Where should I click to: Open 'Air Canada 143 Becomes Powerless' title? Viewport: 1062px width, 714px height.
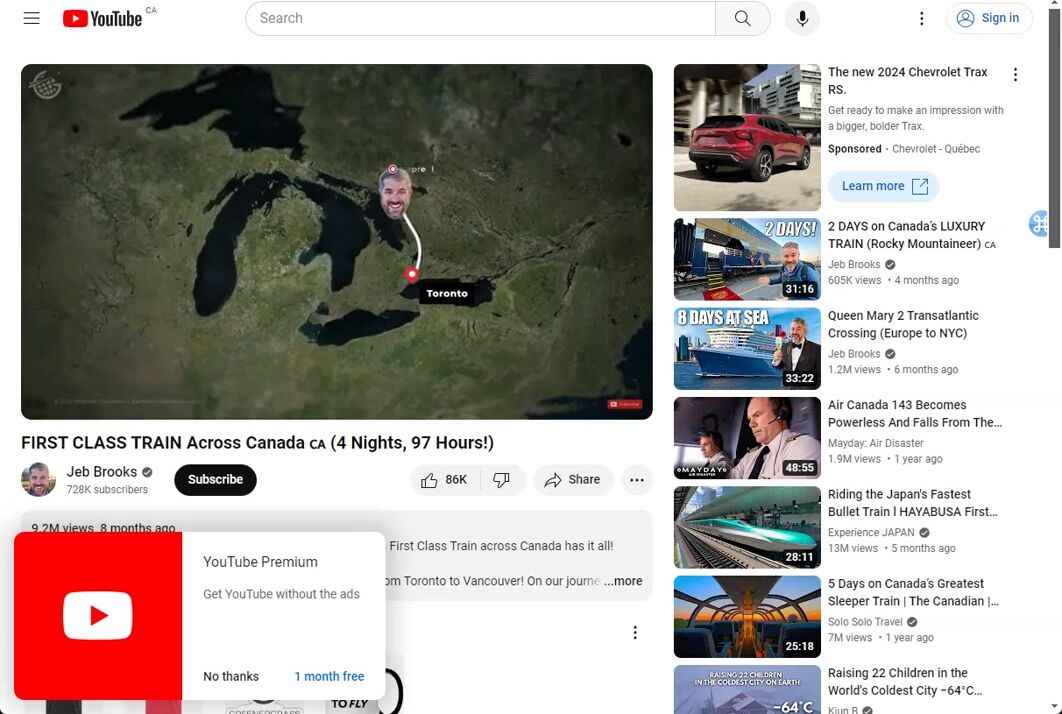pyautogui.click(x=914, y=414)
